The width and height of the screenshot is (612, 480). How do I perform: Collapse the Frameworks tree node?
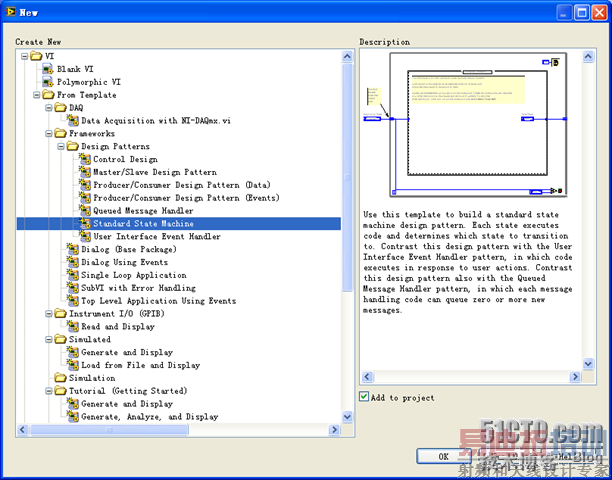click(x=49, y=133)
